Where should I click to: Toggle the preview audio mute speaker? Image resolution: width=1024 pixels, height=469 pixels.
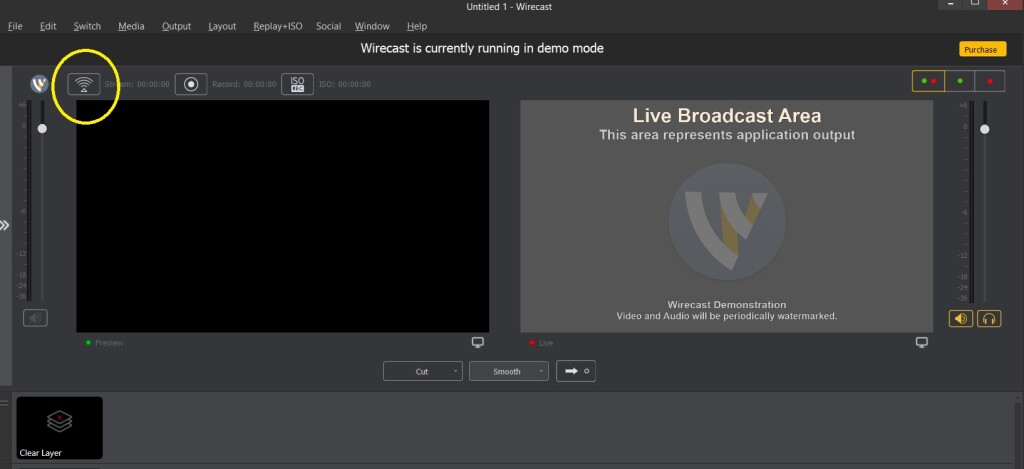[x=35, y=319]
